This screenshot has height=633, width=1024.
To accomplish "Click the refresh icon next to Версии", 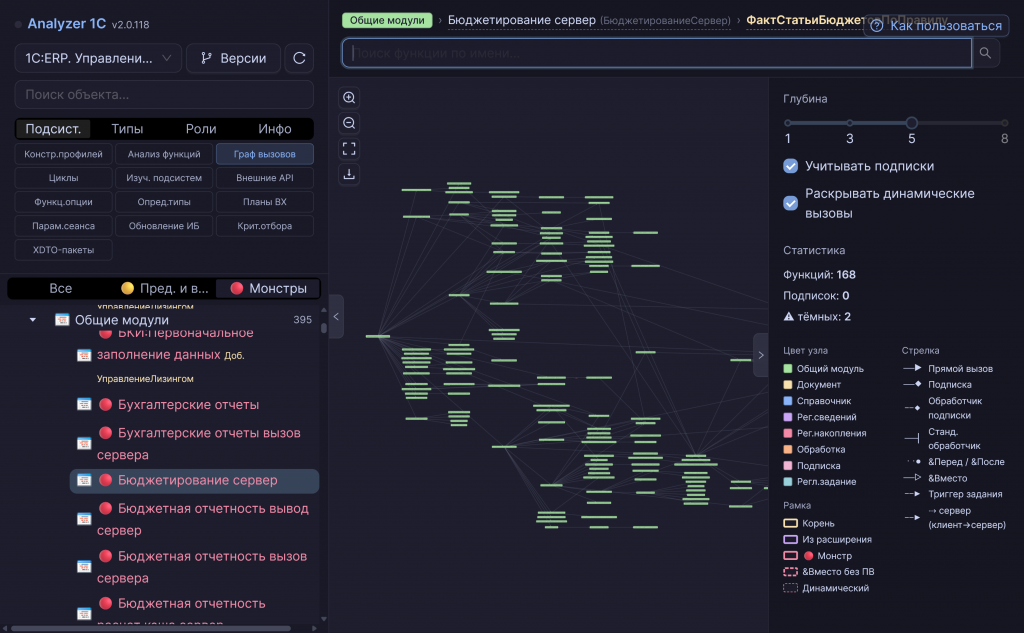I will 299,58.
